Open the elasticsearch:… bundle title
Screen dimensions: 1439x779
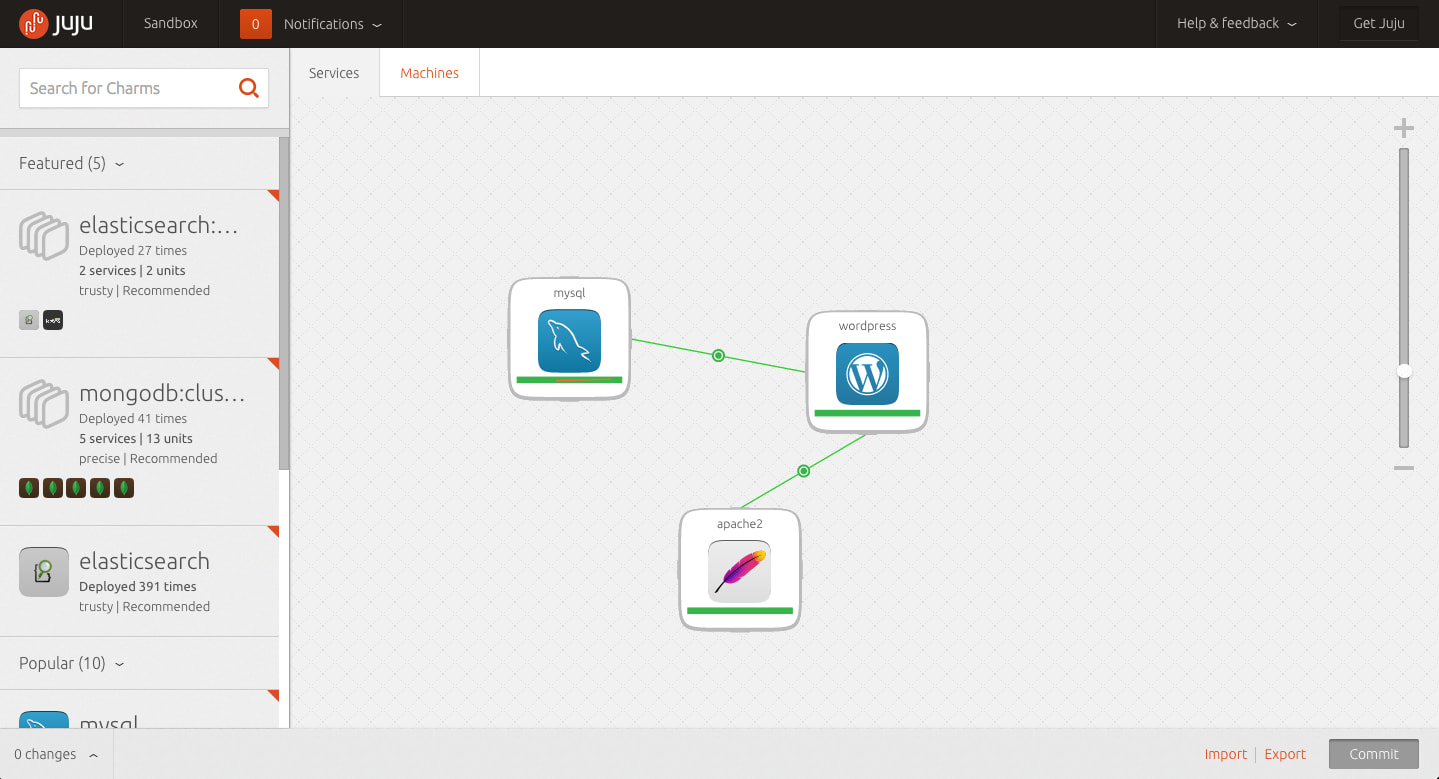coord(159,225)
